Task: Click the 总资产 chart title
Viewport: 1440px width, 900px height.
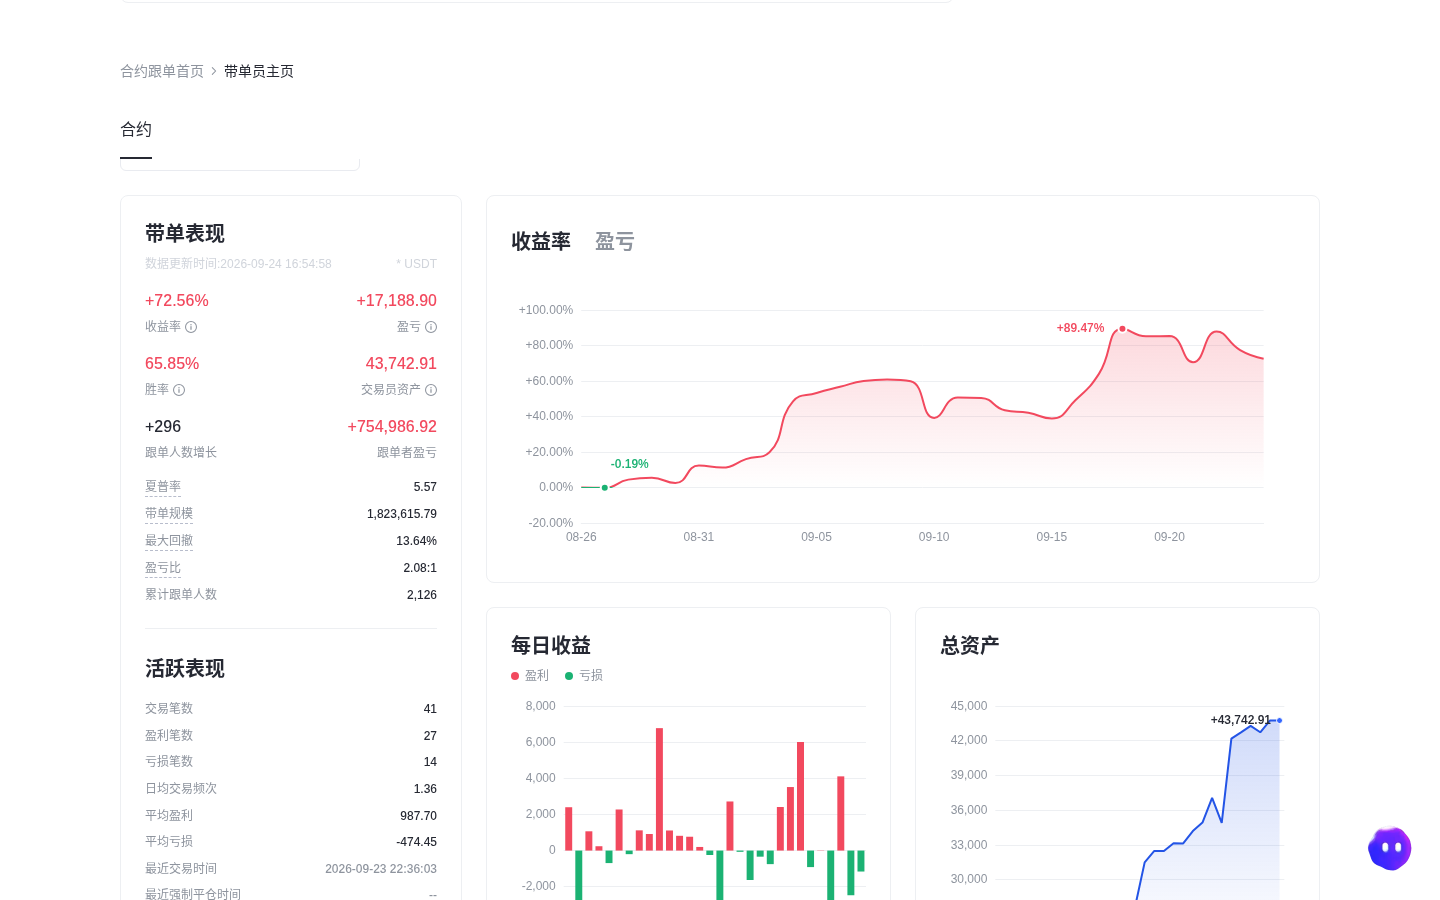Action: pyautogui.click(x=970, y=646)
